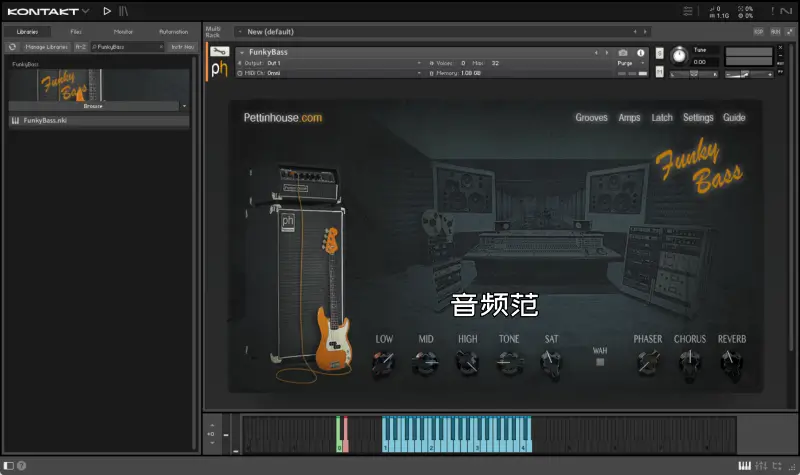Click Manage Libraries button
The image size is (800, 475).
click(46, 47)
